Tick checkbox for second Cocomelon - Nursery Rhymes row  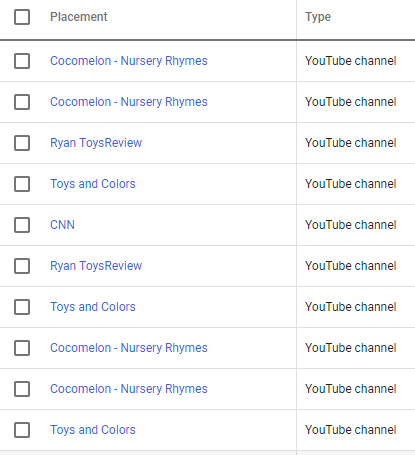pyautogui.click(x=22, y=102)
